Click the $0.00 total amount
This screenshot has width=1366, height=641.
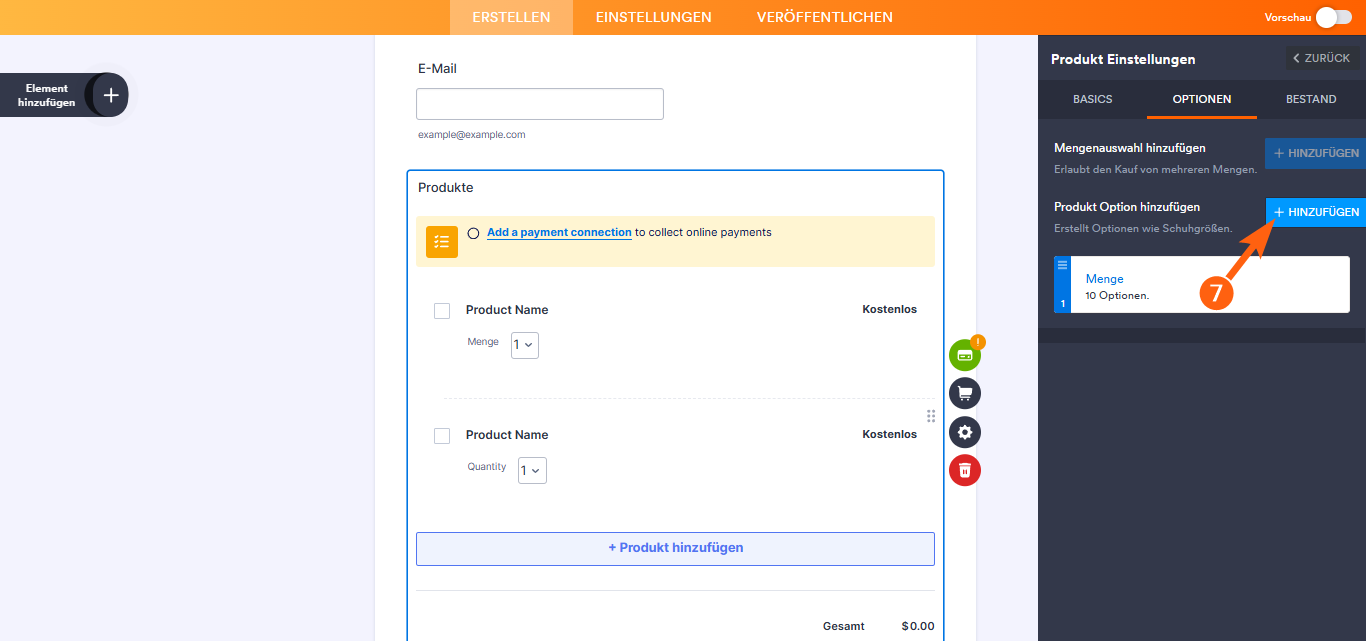click(x=918, y=626)
